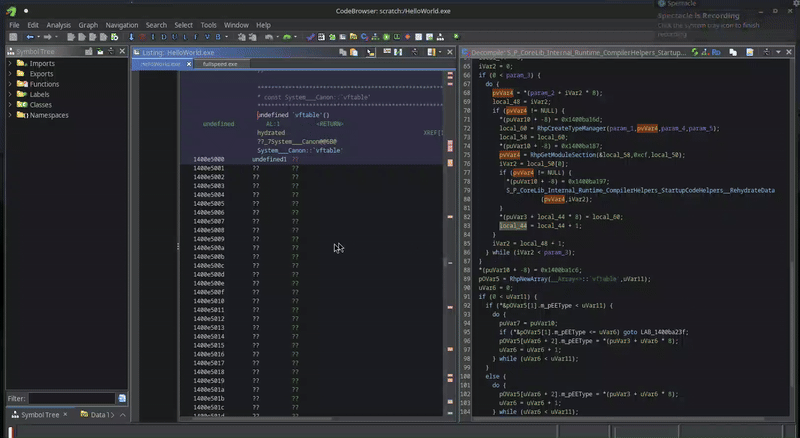Open the Decompile panel options dropdown arrow
The image size is (800, 438).
tap(778, 52)
